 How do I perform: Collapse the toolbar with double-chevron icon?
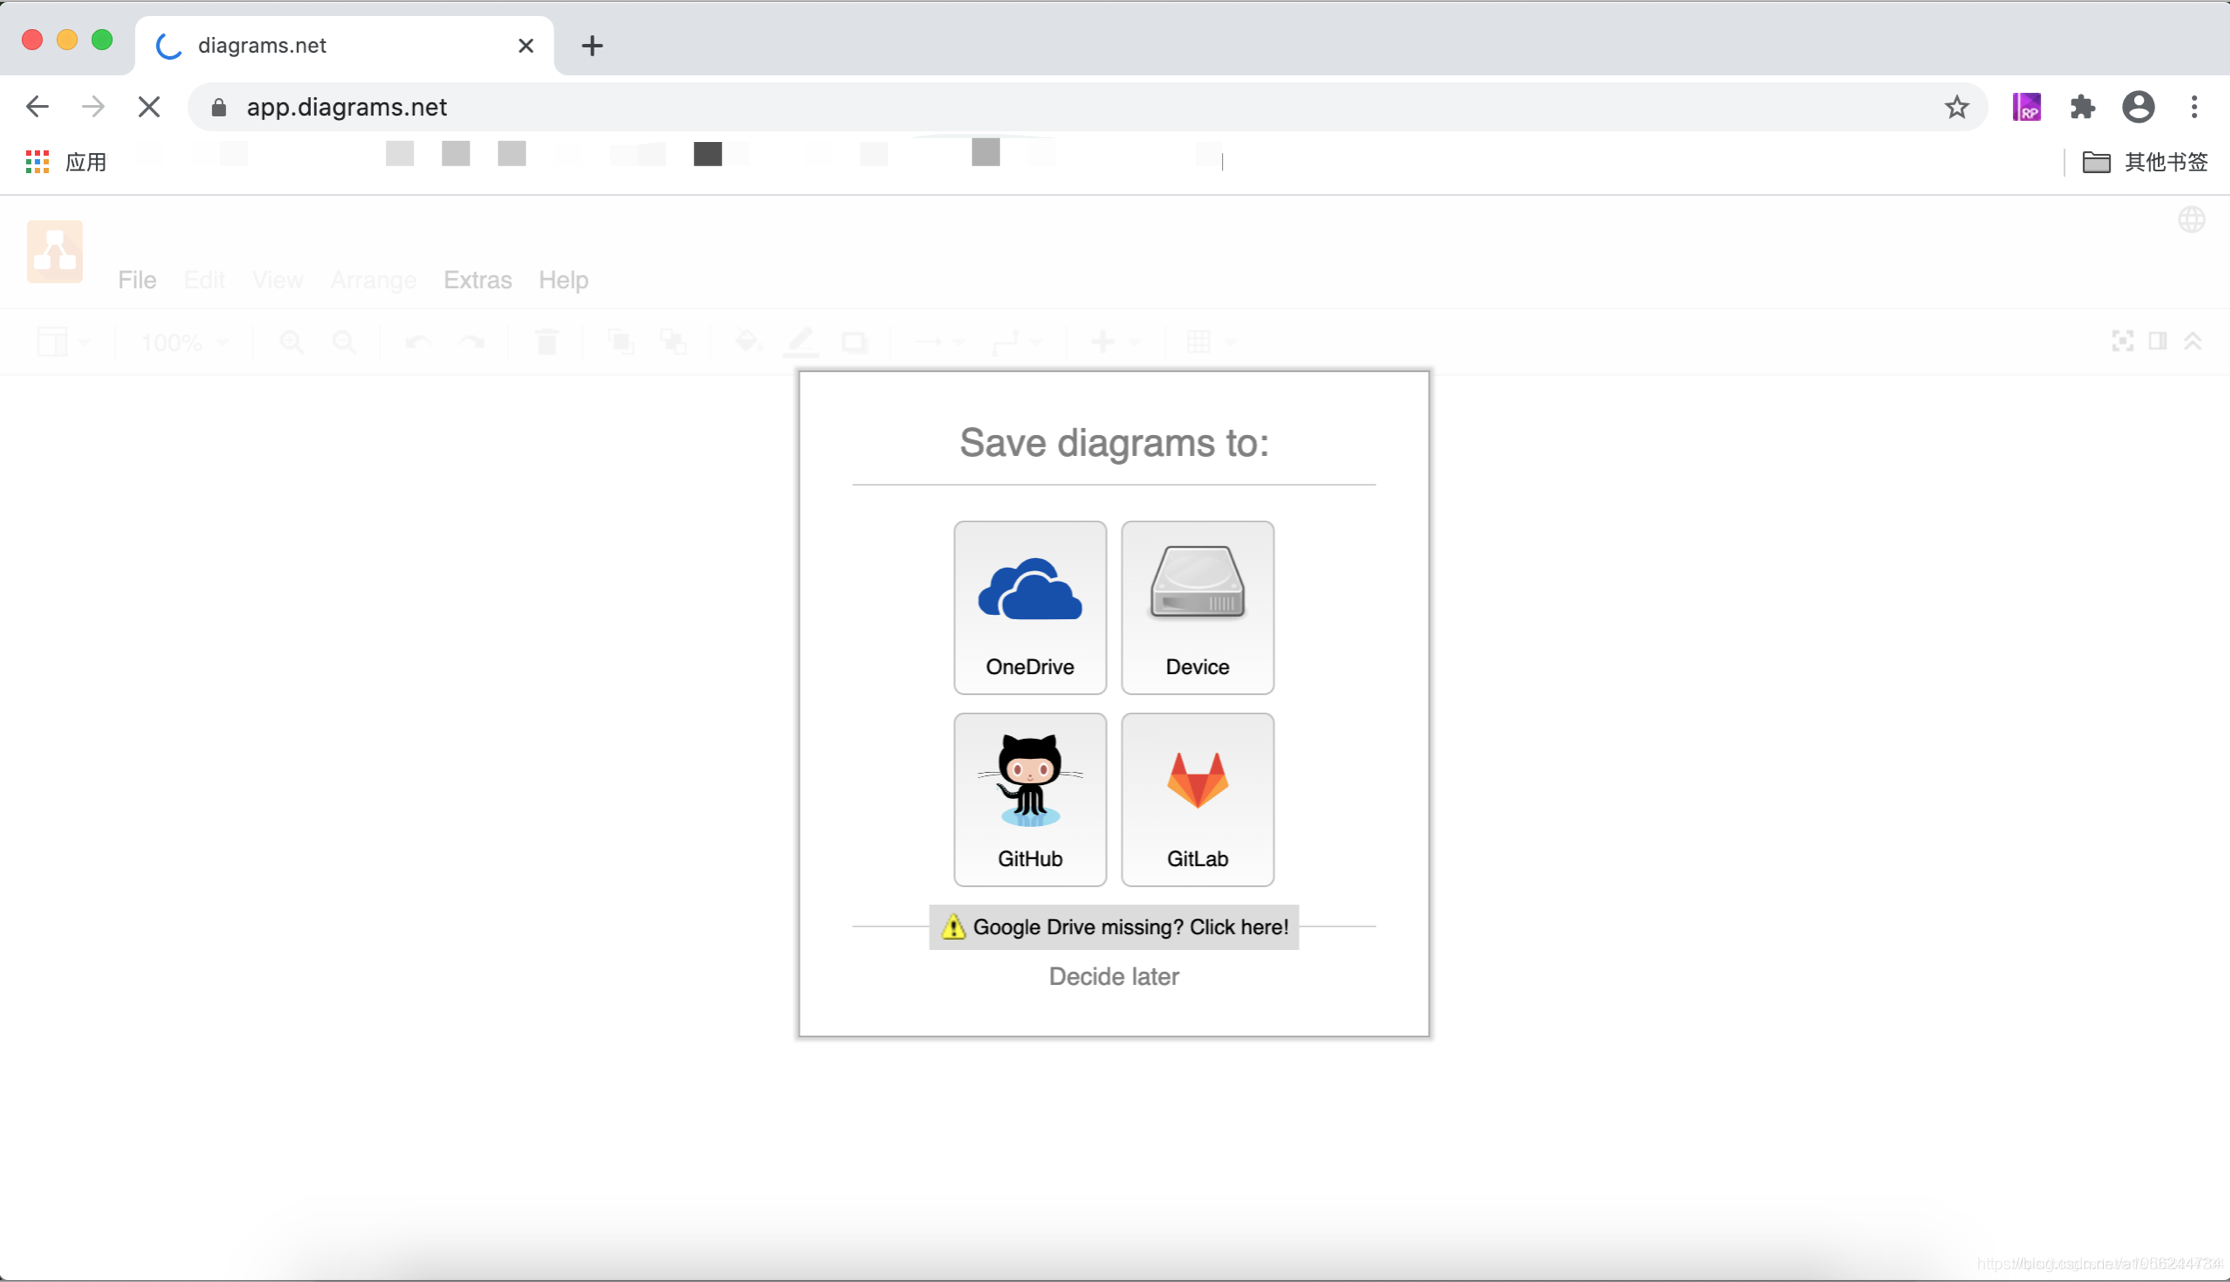(x=2193, y=341)
